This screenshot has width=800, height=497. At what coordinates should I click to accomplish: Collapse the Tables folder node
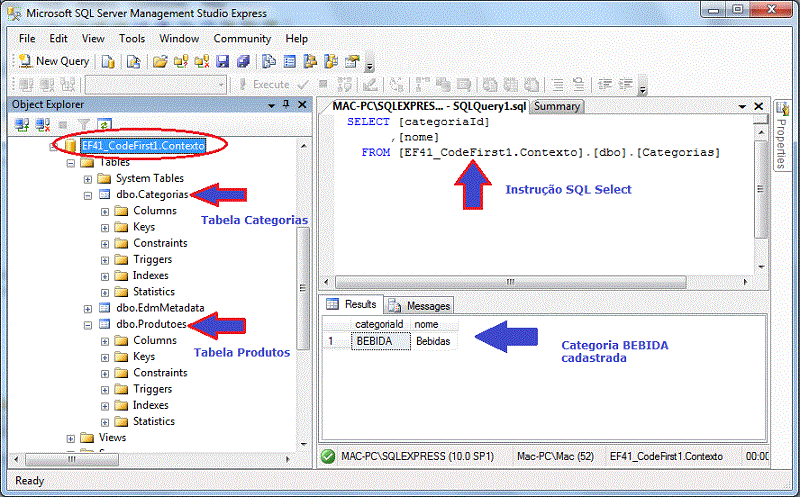pyautogui.click(x=71, y=163)
